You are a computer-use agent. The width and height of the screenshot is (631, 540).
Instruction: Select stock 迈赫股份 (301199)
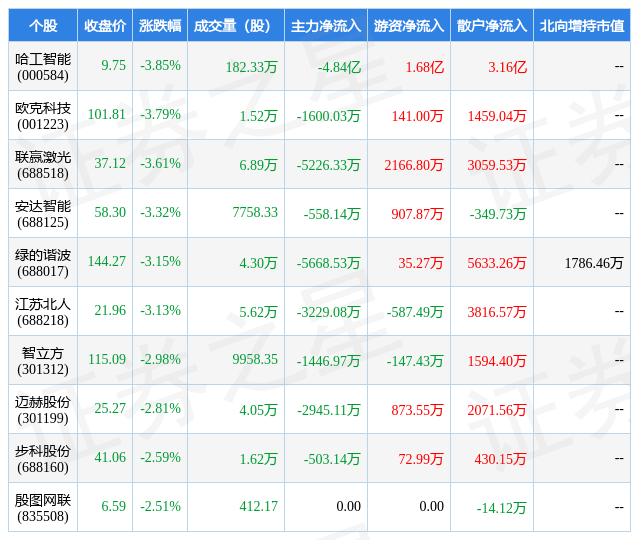[43, 410]
